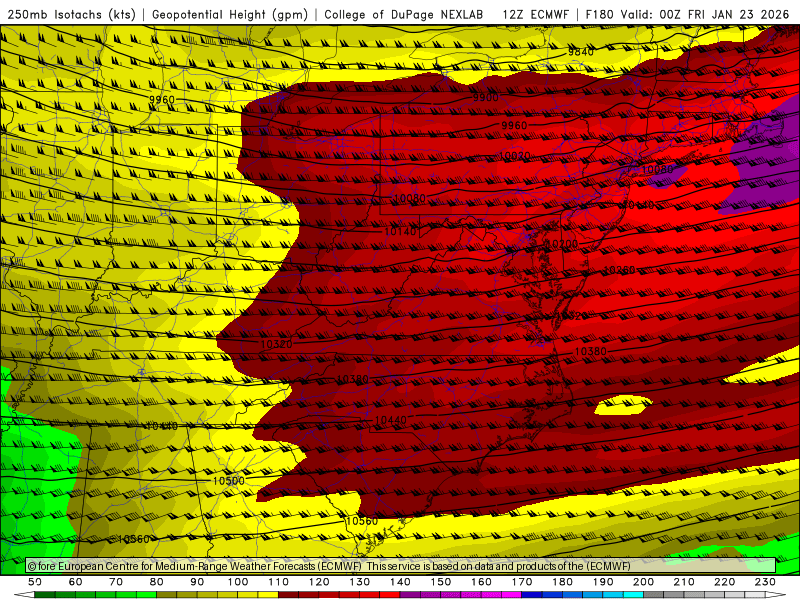Viewport: 800px width, 600px height.
Task: Click the 10260 height contour label
Action: (x=619, y=270)
